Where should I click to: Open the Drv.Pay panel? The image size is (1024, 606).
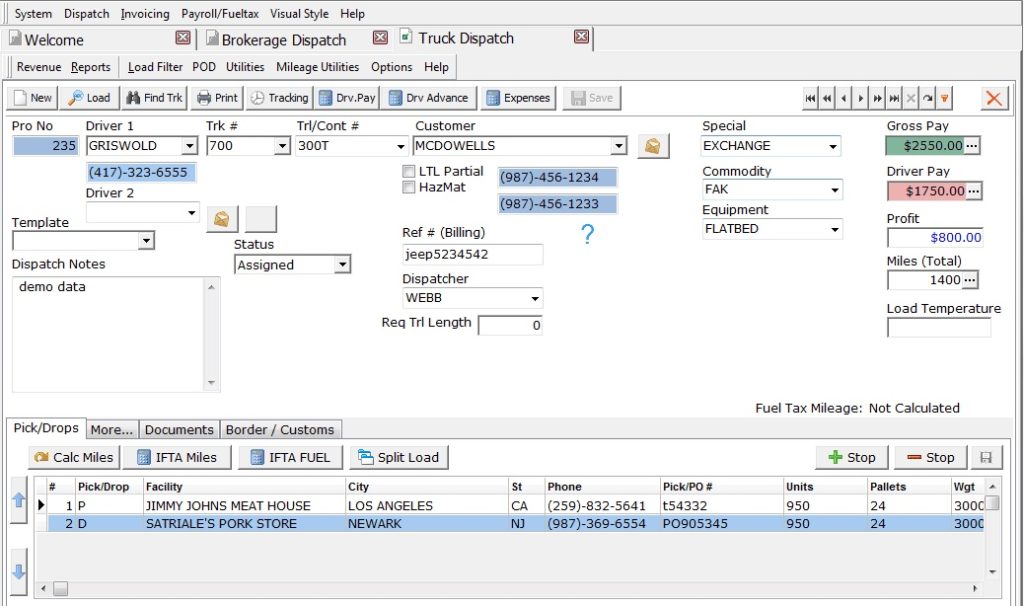(351, 97)
